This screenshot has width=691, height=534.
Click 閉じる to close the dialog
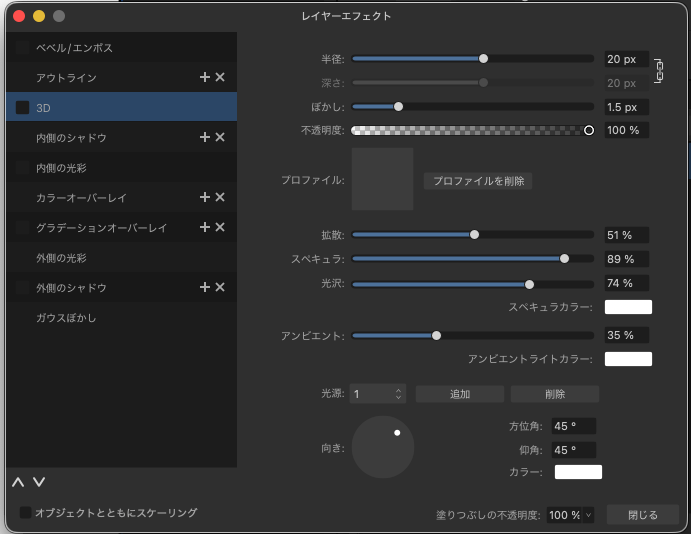click(x=643, y=515)
